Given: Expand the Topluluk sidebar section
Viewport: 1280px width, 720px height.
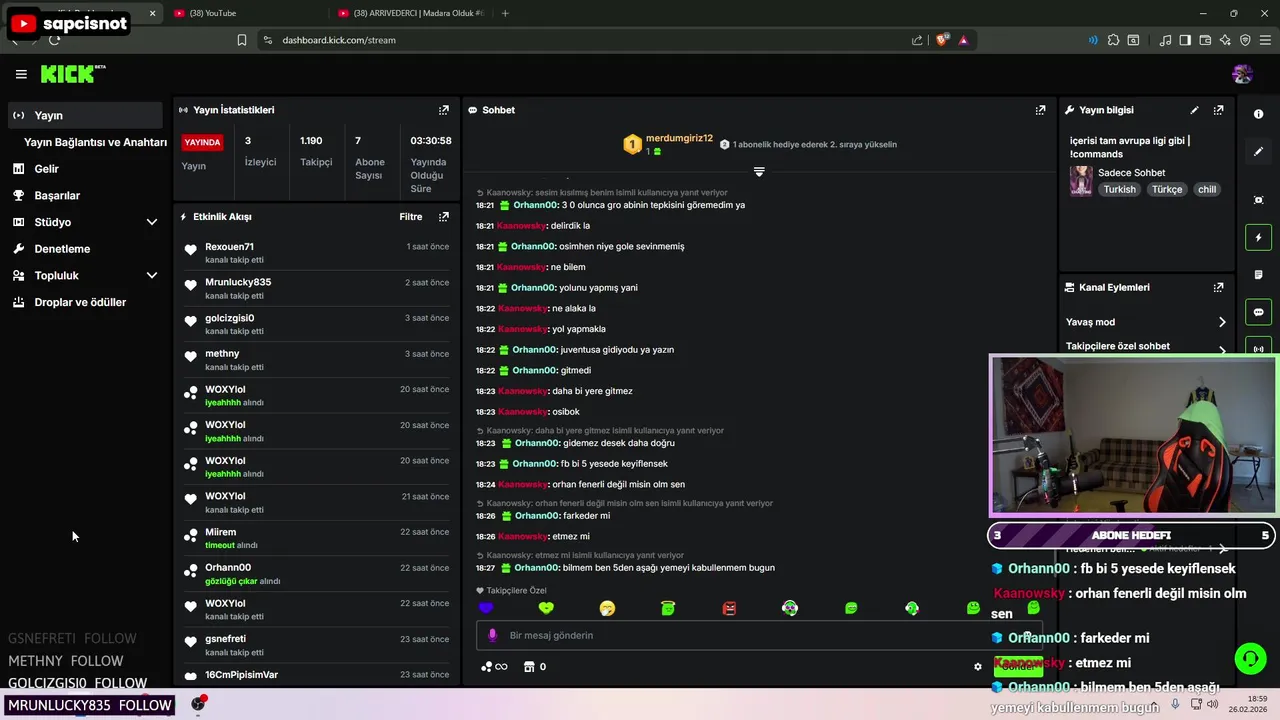Looking at the screenshot, I should click(x=152, y=275).
